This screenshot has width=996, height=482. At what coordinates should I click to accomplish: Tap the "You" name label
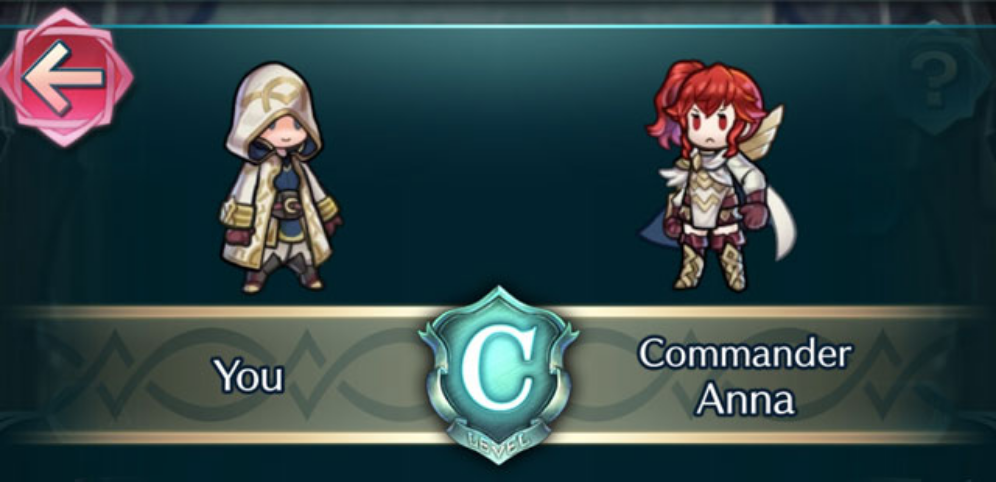point(248,376)
